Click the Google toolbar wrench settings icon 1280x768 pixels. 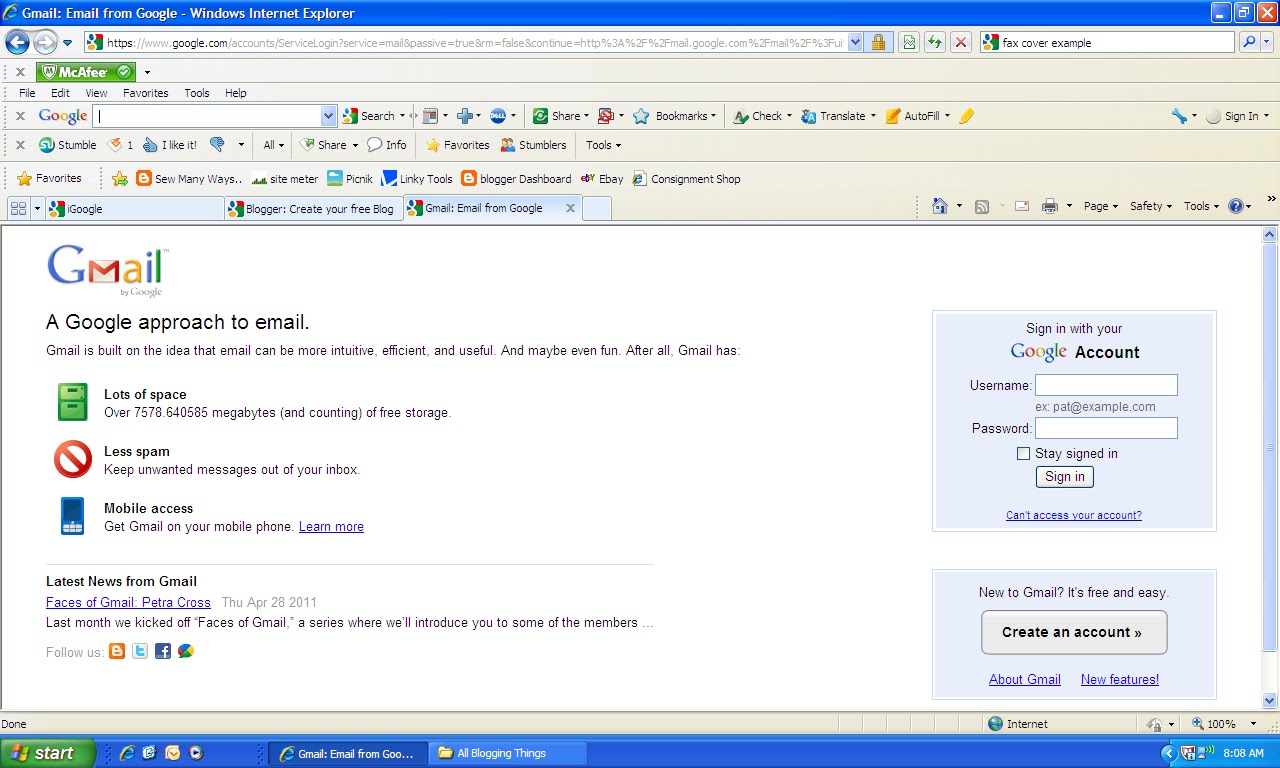pyautogui.click(x=1179, y=116)
